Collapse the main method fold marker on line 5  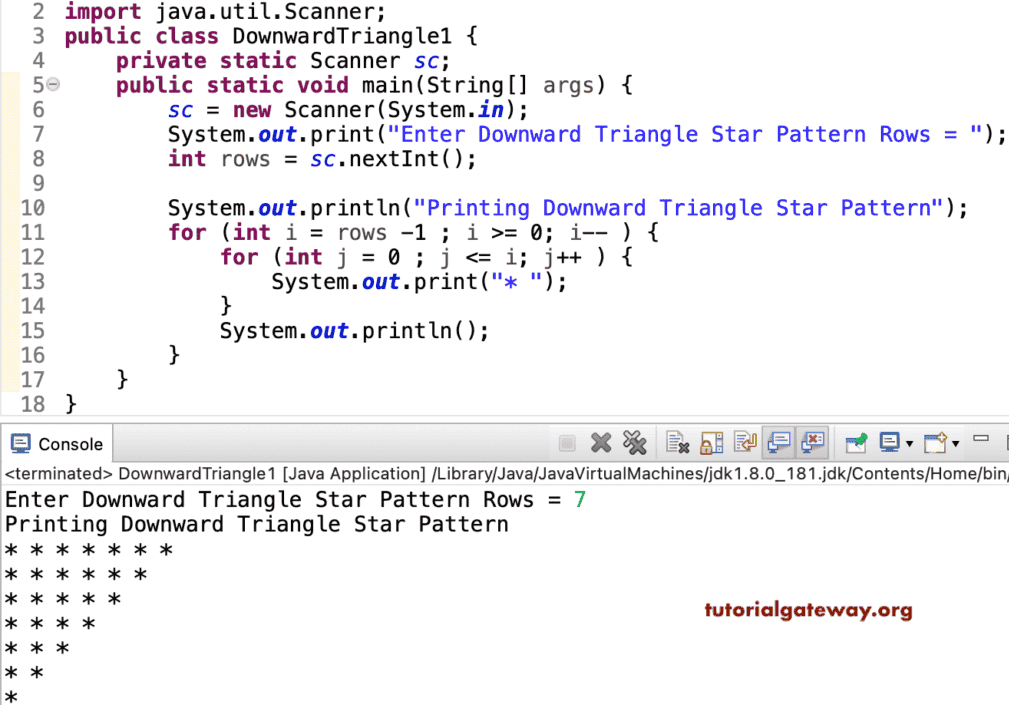click(x=52, y=85)
